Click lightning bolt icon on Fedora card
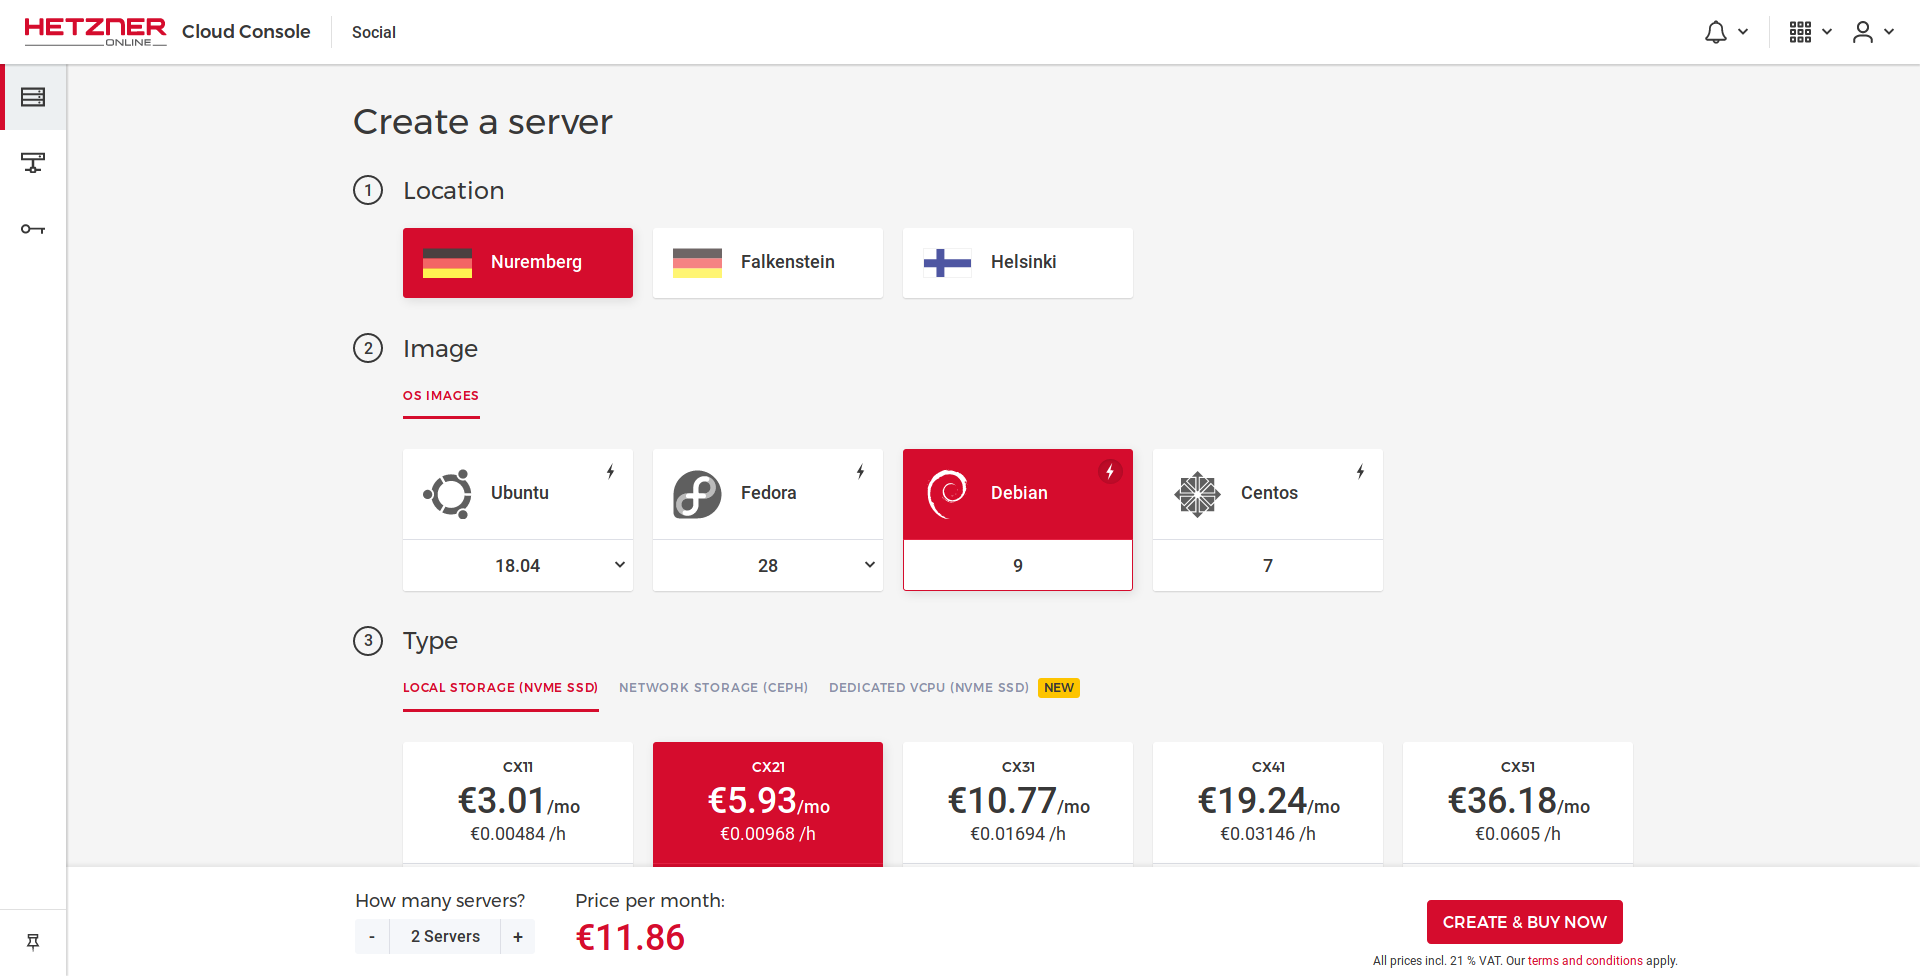The height and width of the screenshot is (976, 1920). click(x=860, y=471)
